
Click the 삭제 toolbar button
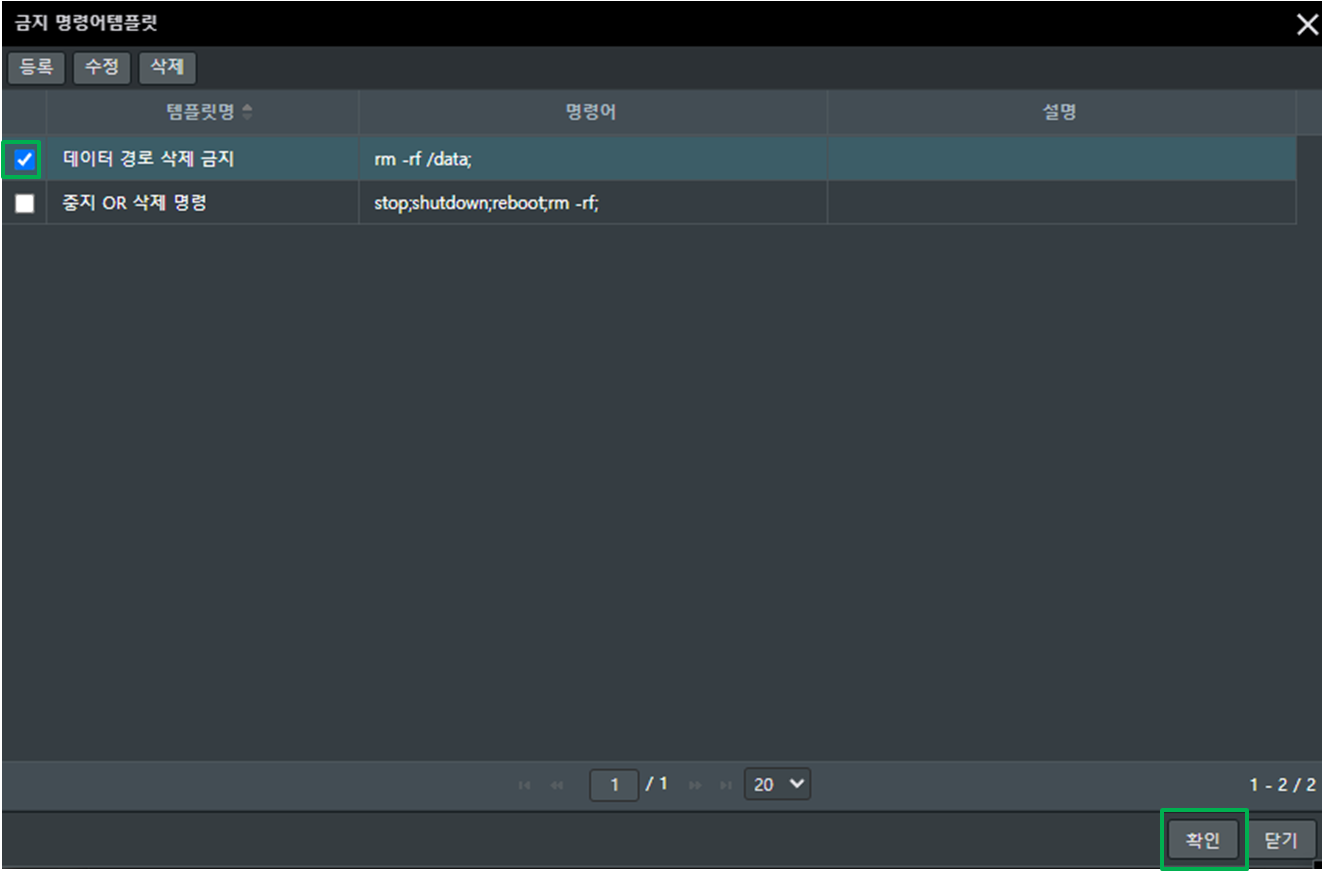pos(167,68)
